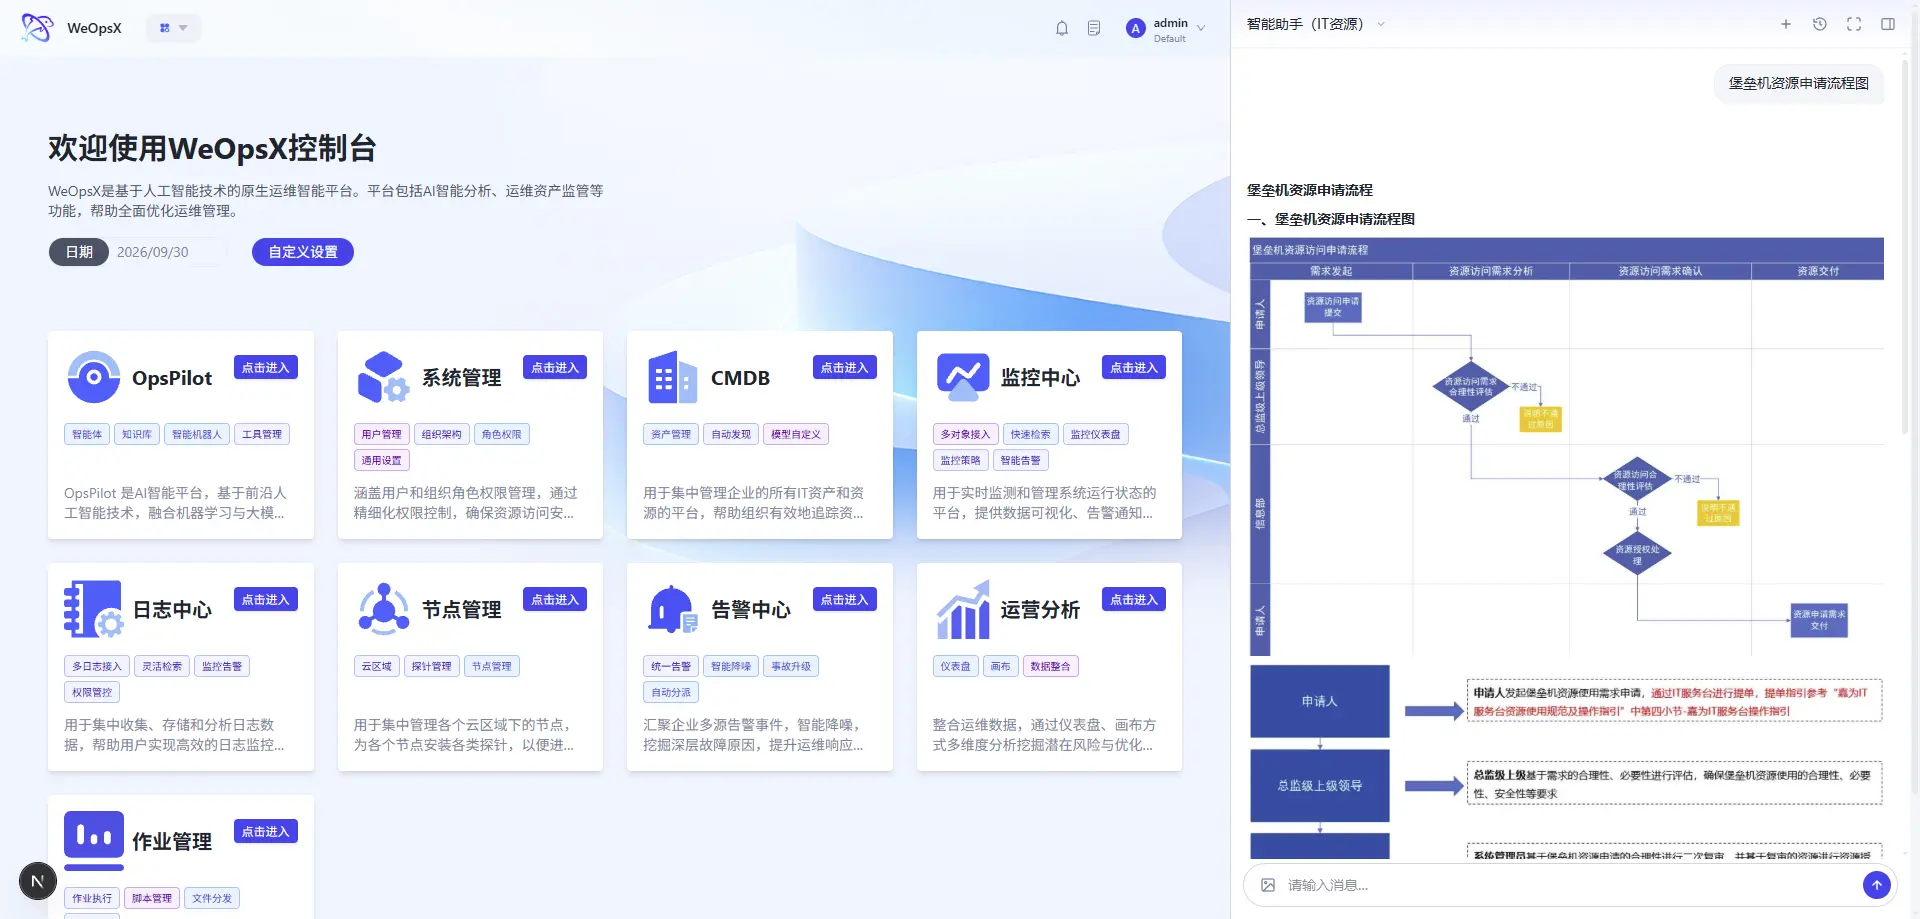
Task: Select the 探针管理 tag
Action: pos(432,666)
